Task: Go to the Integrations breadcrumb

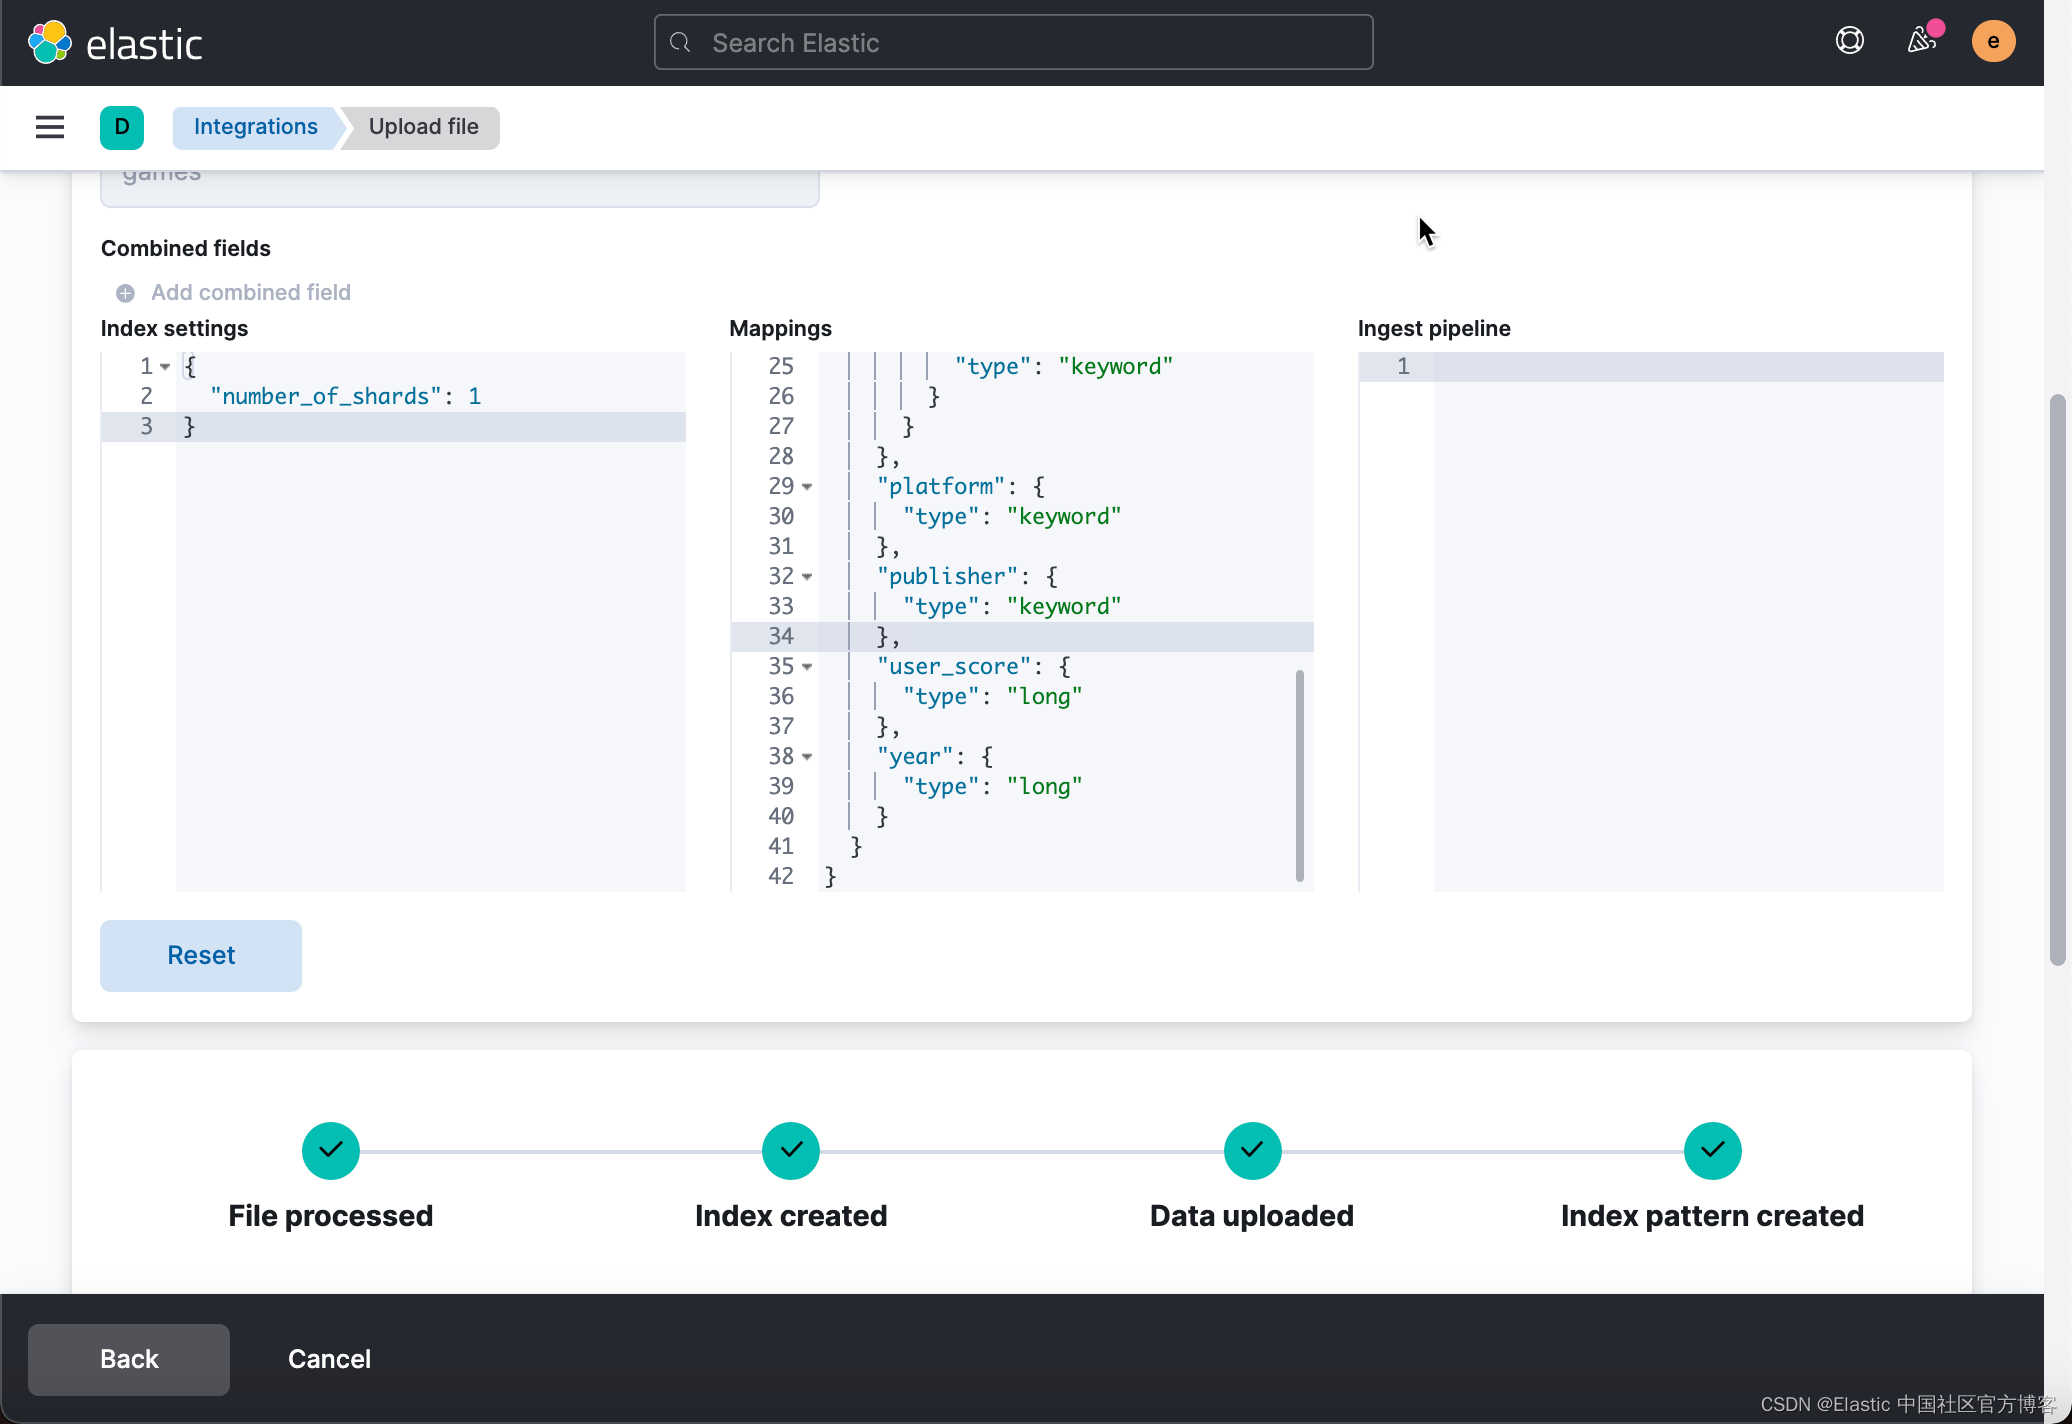Action: pos(255,127)
